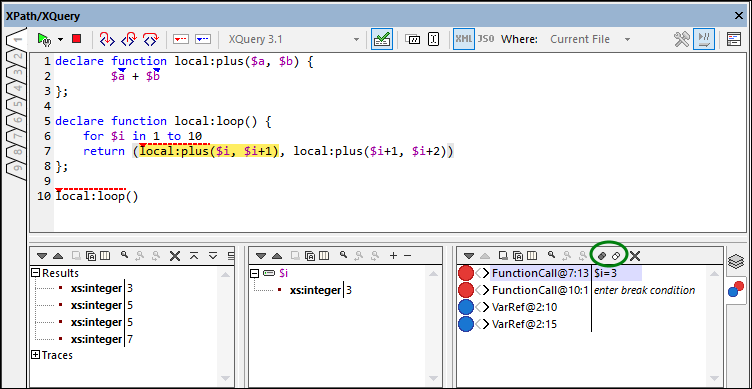The height and width of the screenshot is (389, 752).
Task: Start debugging with the green play icon
Action: (45, 39)
